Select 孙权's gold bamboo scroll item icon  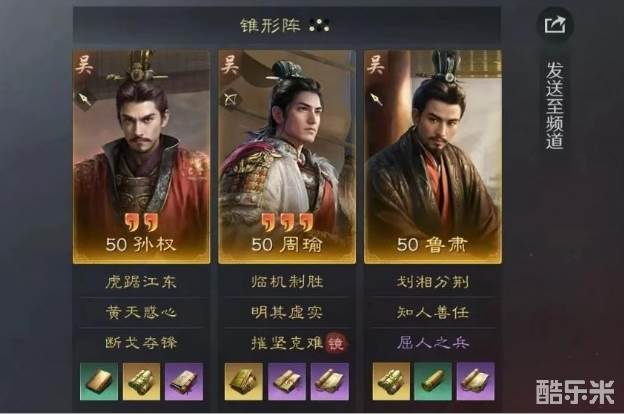141,381
